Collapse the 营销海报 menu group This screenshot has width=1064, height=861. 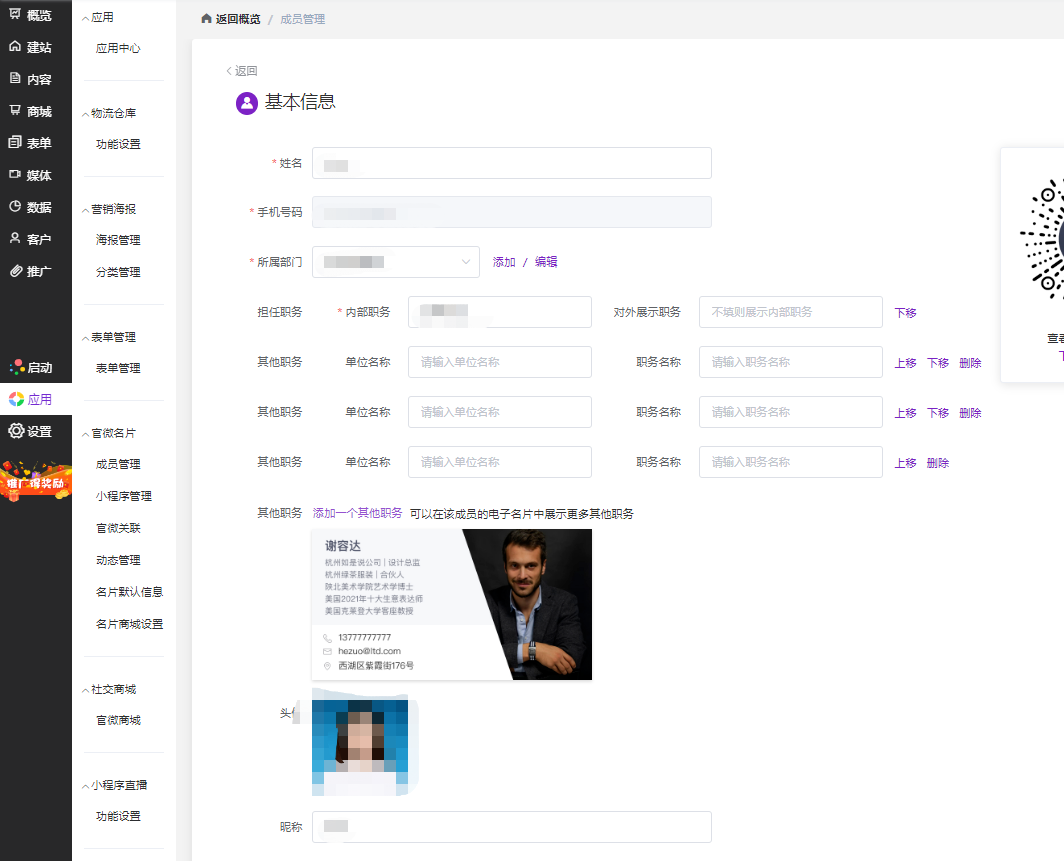point(86,209)
